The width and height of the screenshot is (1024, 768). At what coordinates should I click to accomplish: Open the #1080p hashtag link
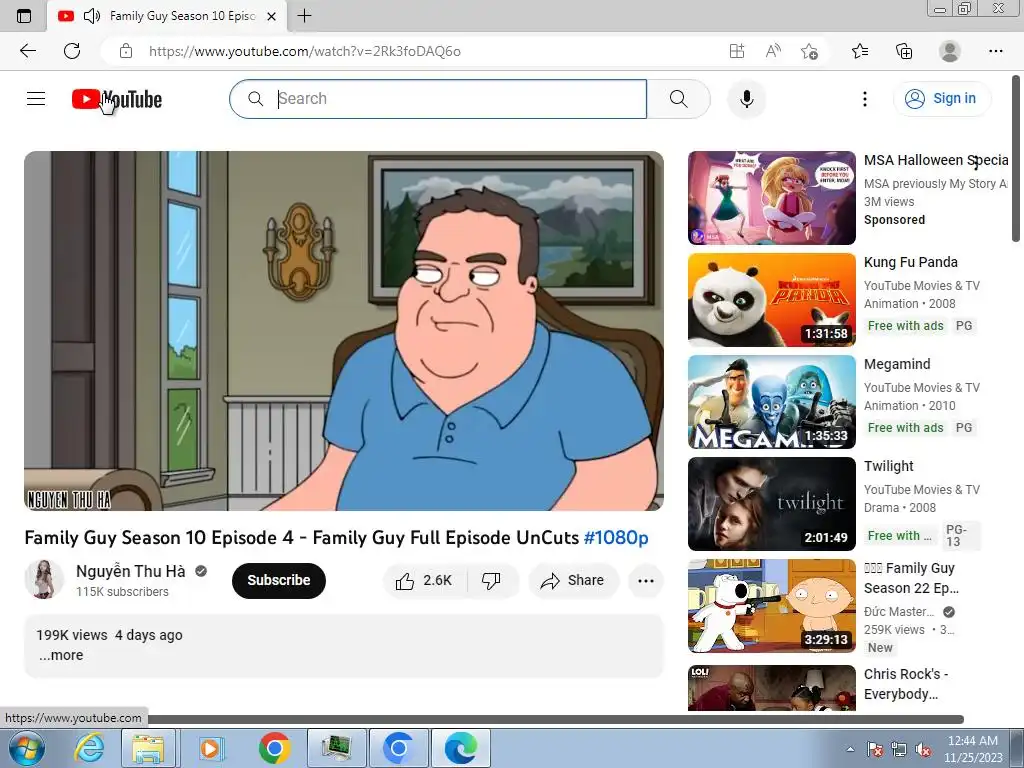click(x=616, y=537)
